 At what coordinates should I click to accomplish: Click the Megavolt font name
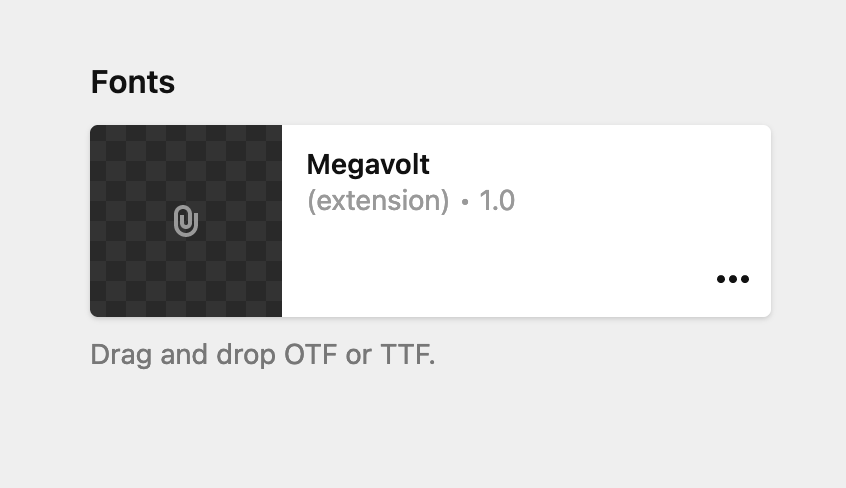click(368, 164)
